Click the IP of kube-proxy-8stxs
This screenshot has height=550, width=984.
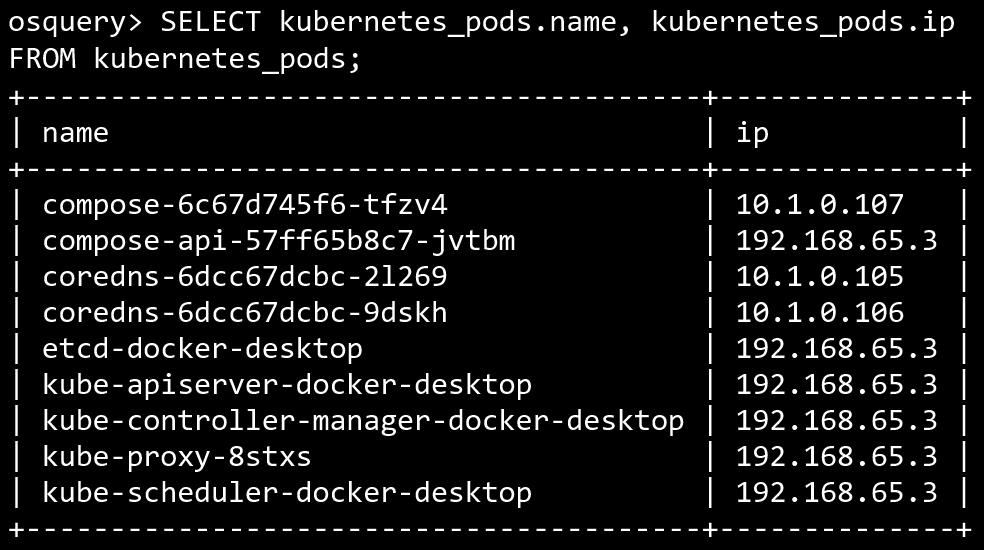pyautogui.click(x=837, y=457)
